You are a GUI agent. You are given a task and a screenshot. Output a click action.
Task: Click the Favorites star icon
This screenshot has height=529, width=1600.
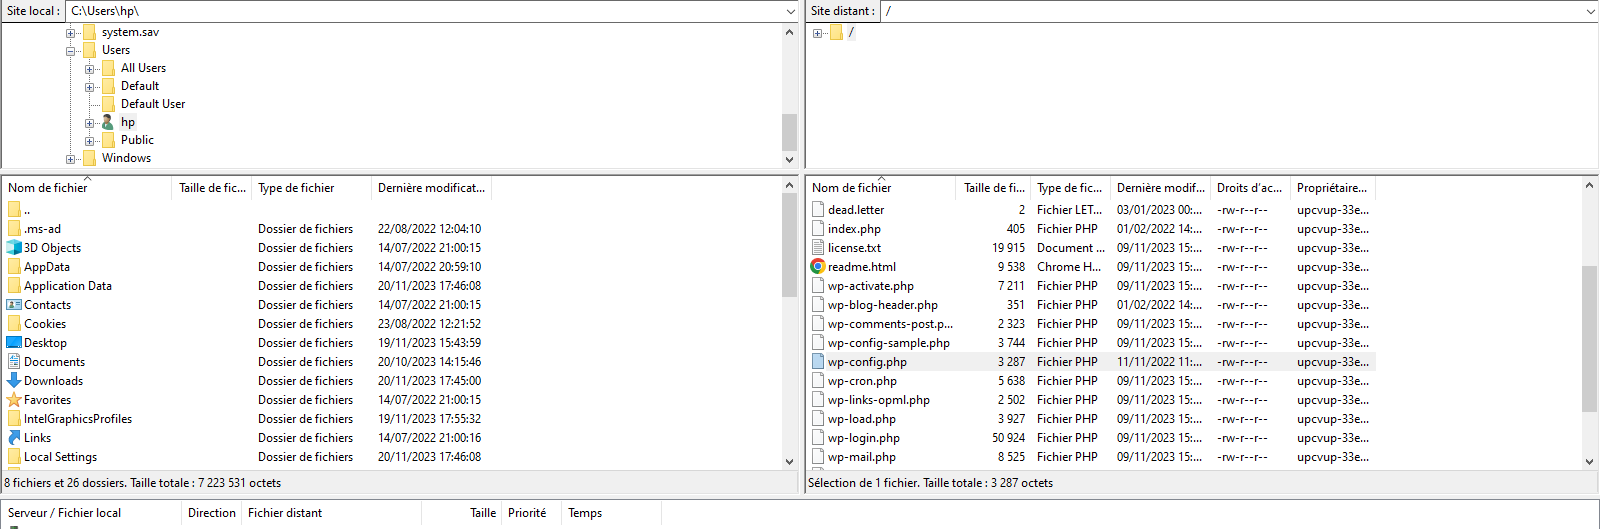click(14, 400)
